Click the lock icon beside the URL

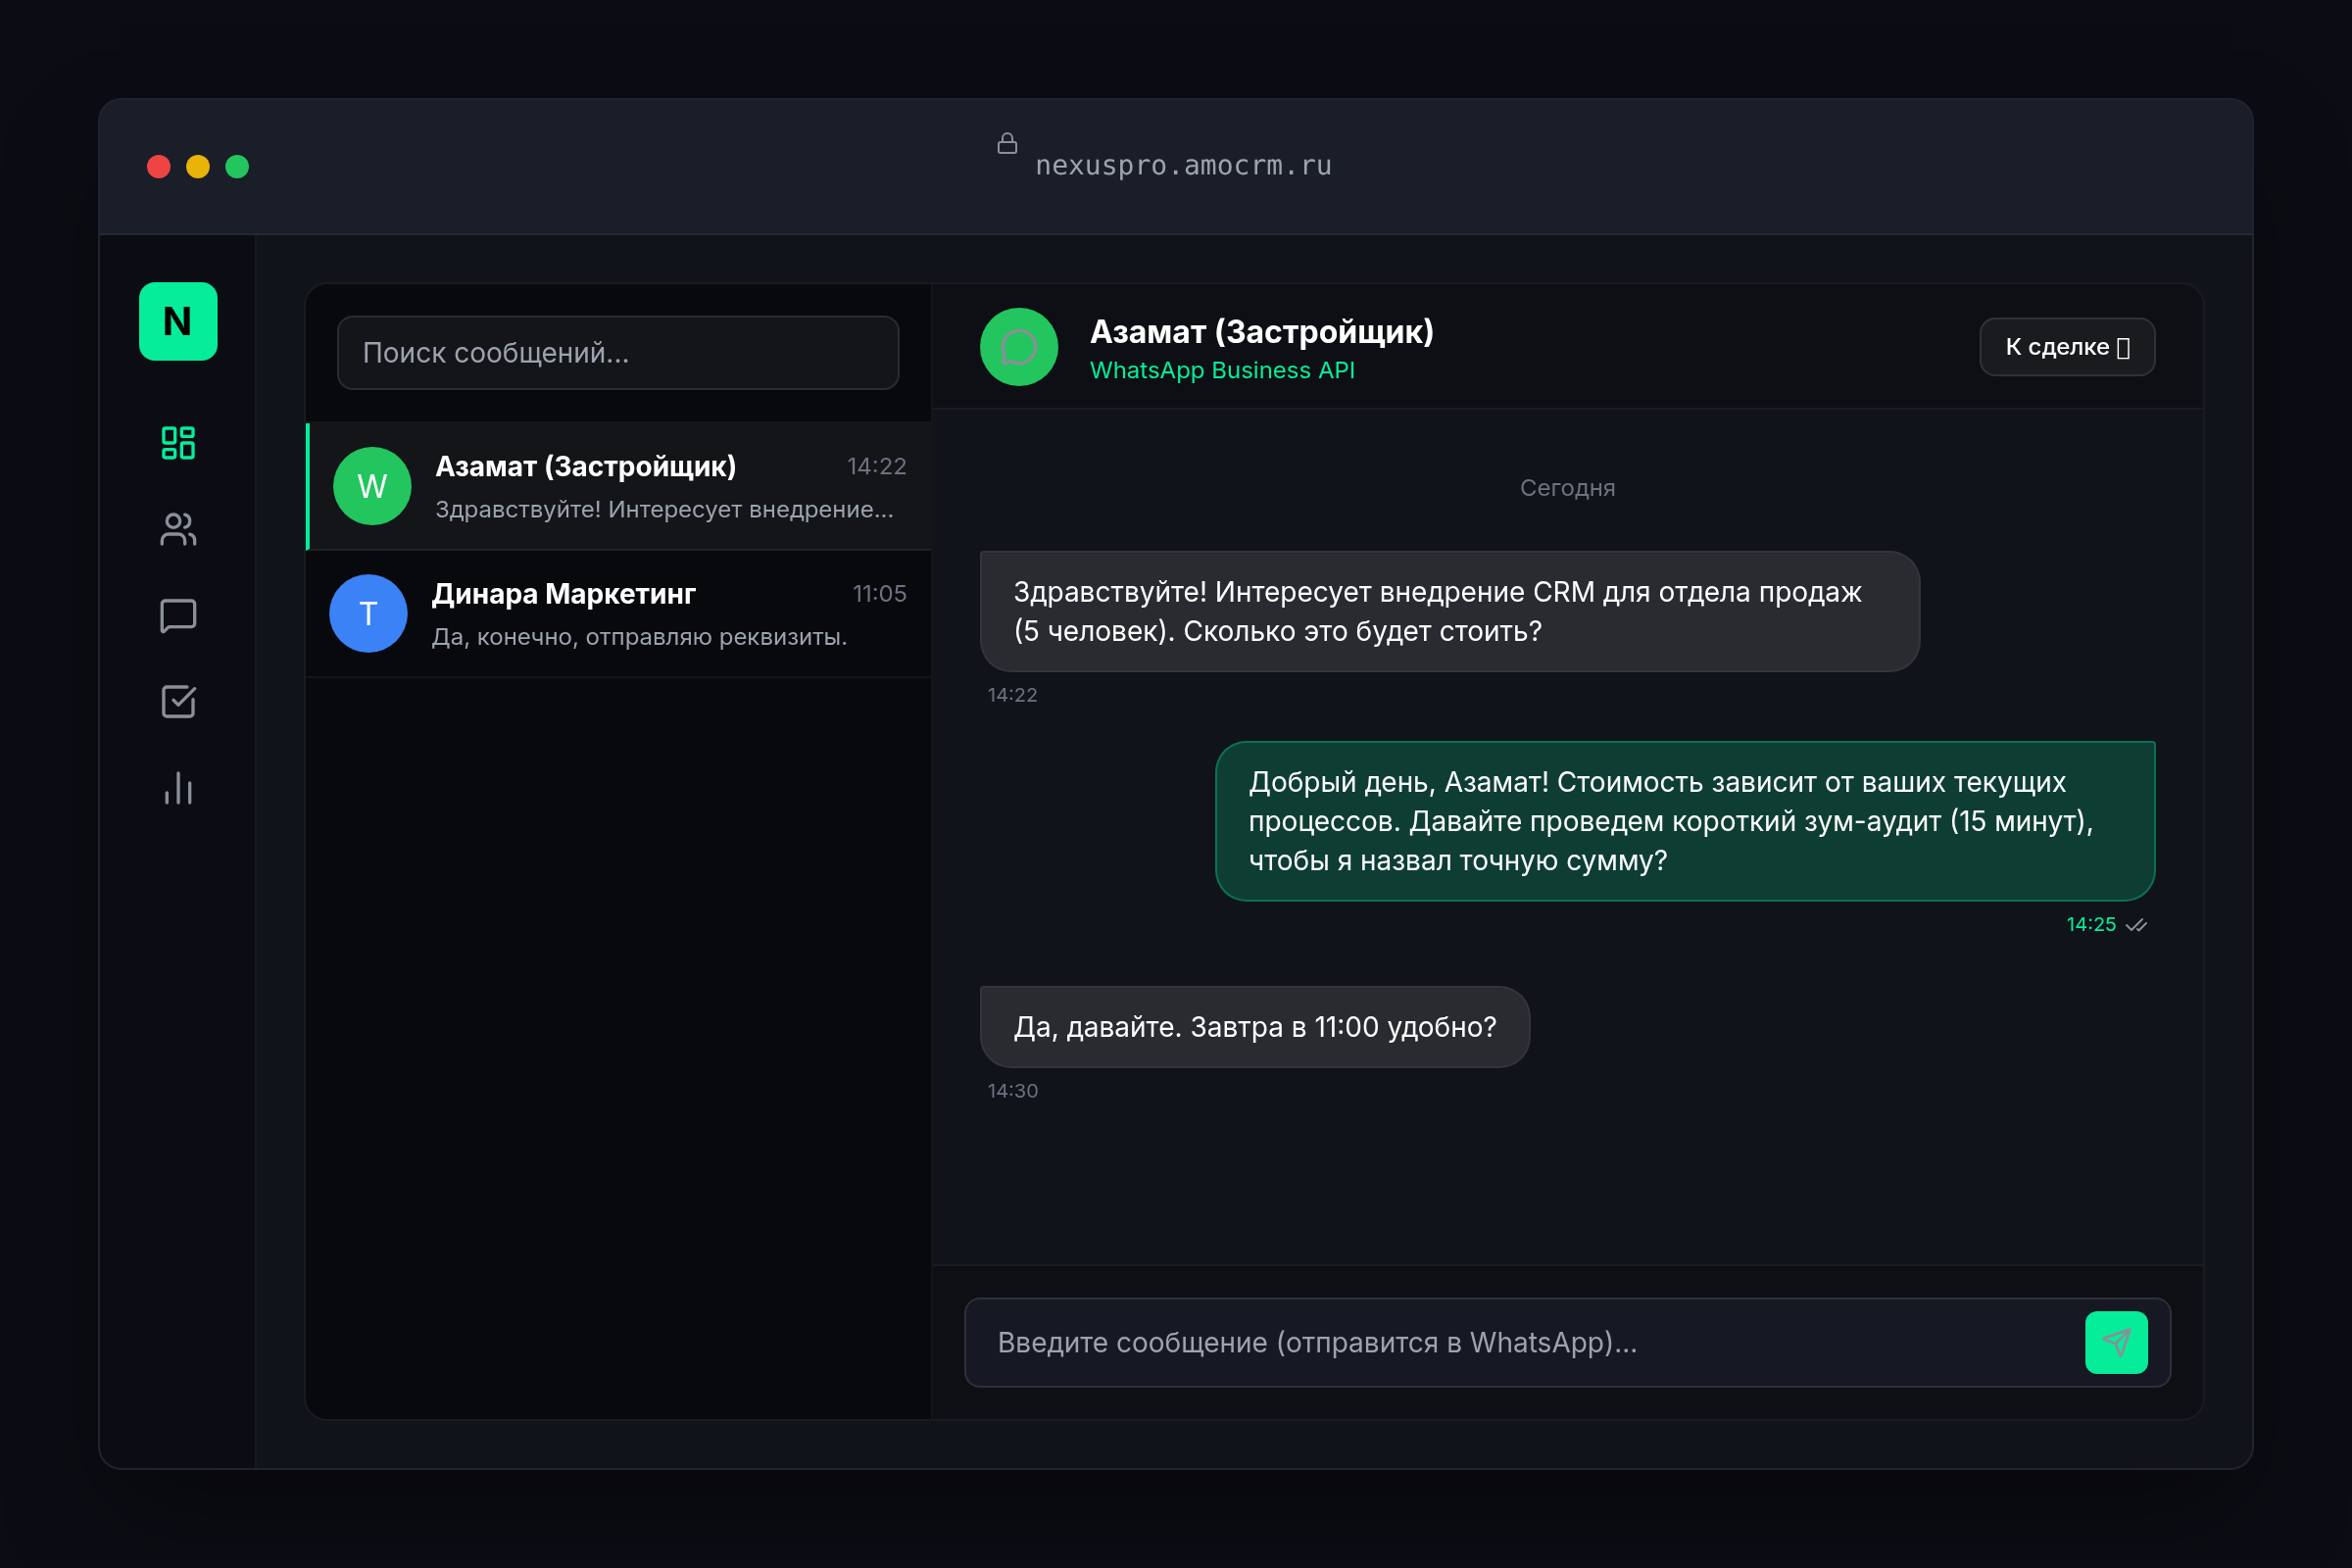click(1007, 144)
